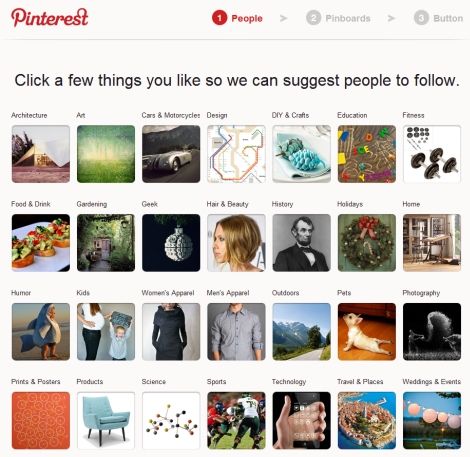Click the Food & Drink bruschetta image

[x=41, y=243]
